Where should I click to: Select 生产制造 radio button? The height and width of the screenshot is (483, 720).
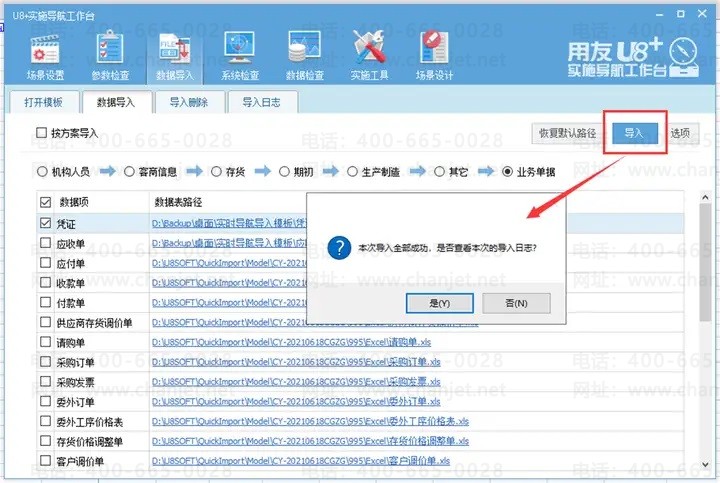click(352, 172)
